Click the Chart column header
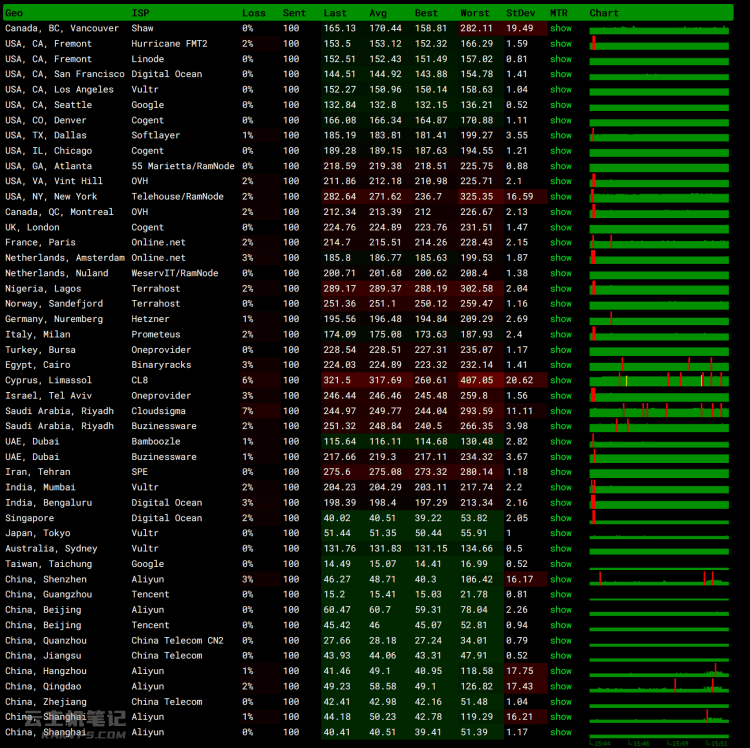 click(604, 13)
